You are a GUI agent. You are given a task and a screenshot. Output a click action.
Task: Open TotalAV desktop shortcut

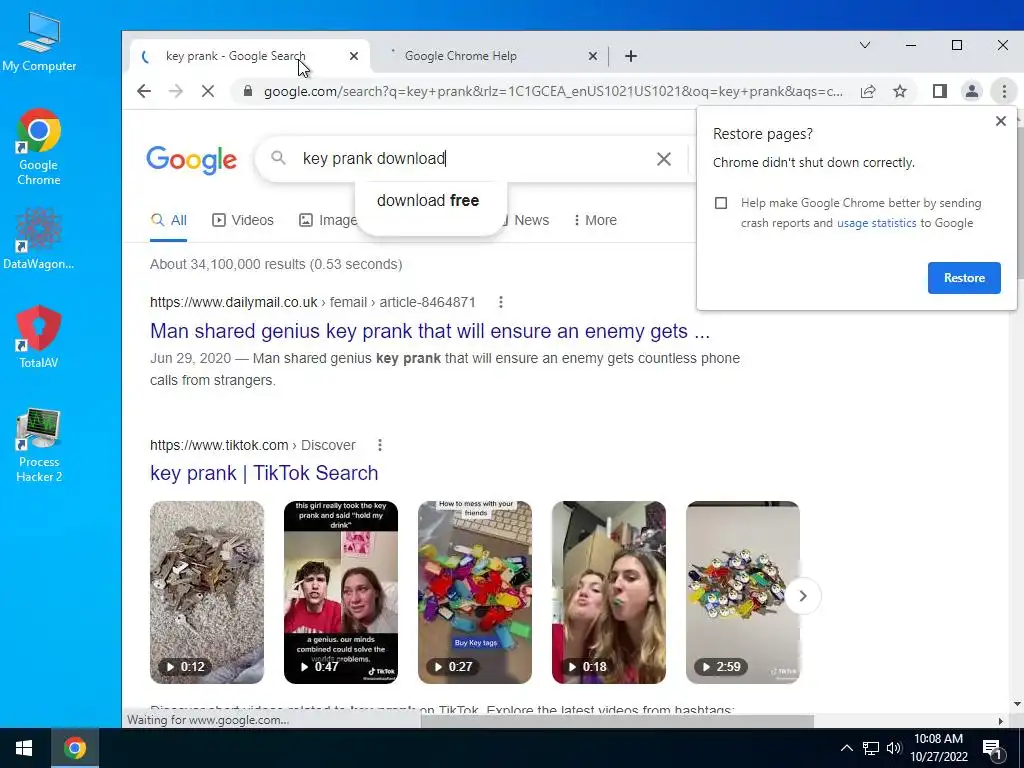39,336
